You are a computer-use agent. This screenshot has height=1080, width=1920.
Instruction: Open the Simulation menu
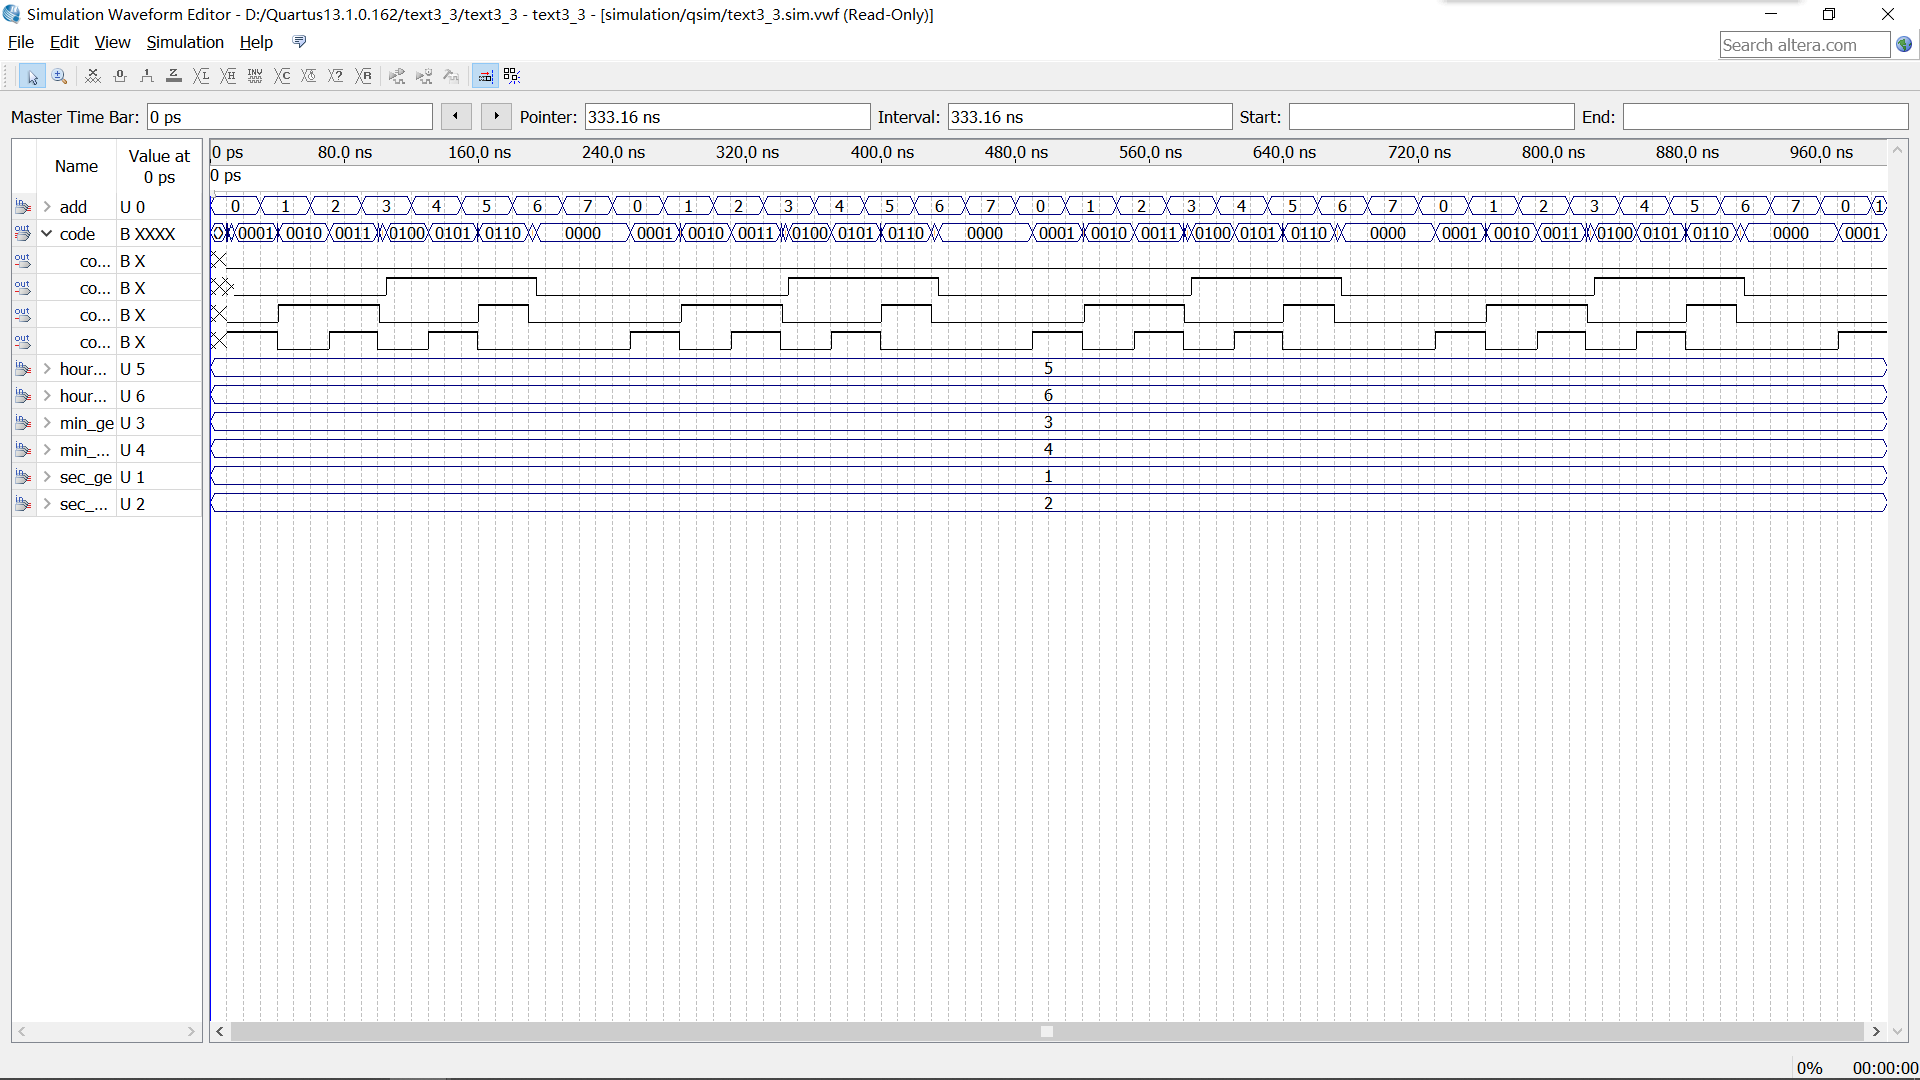point(183,42)
